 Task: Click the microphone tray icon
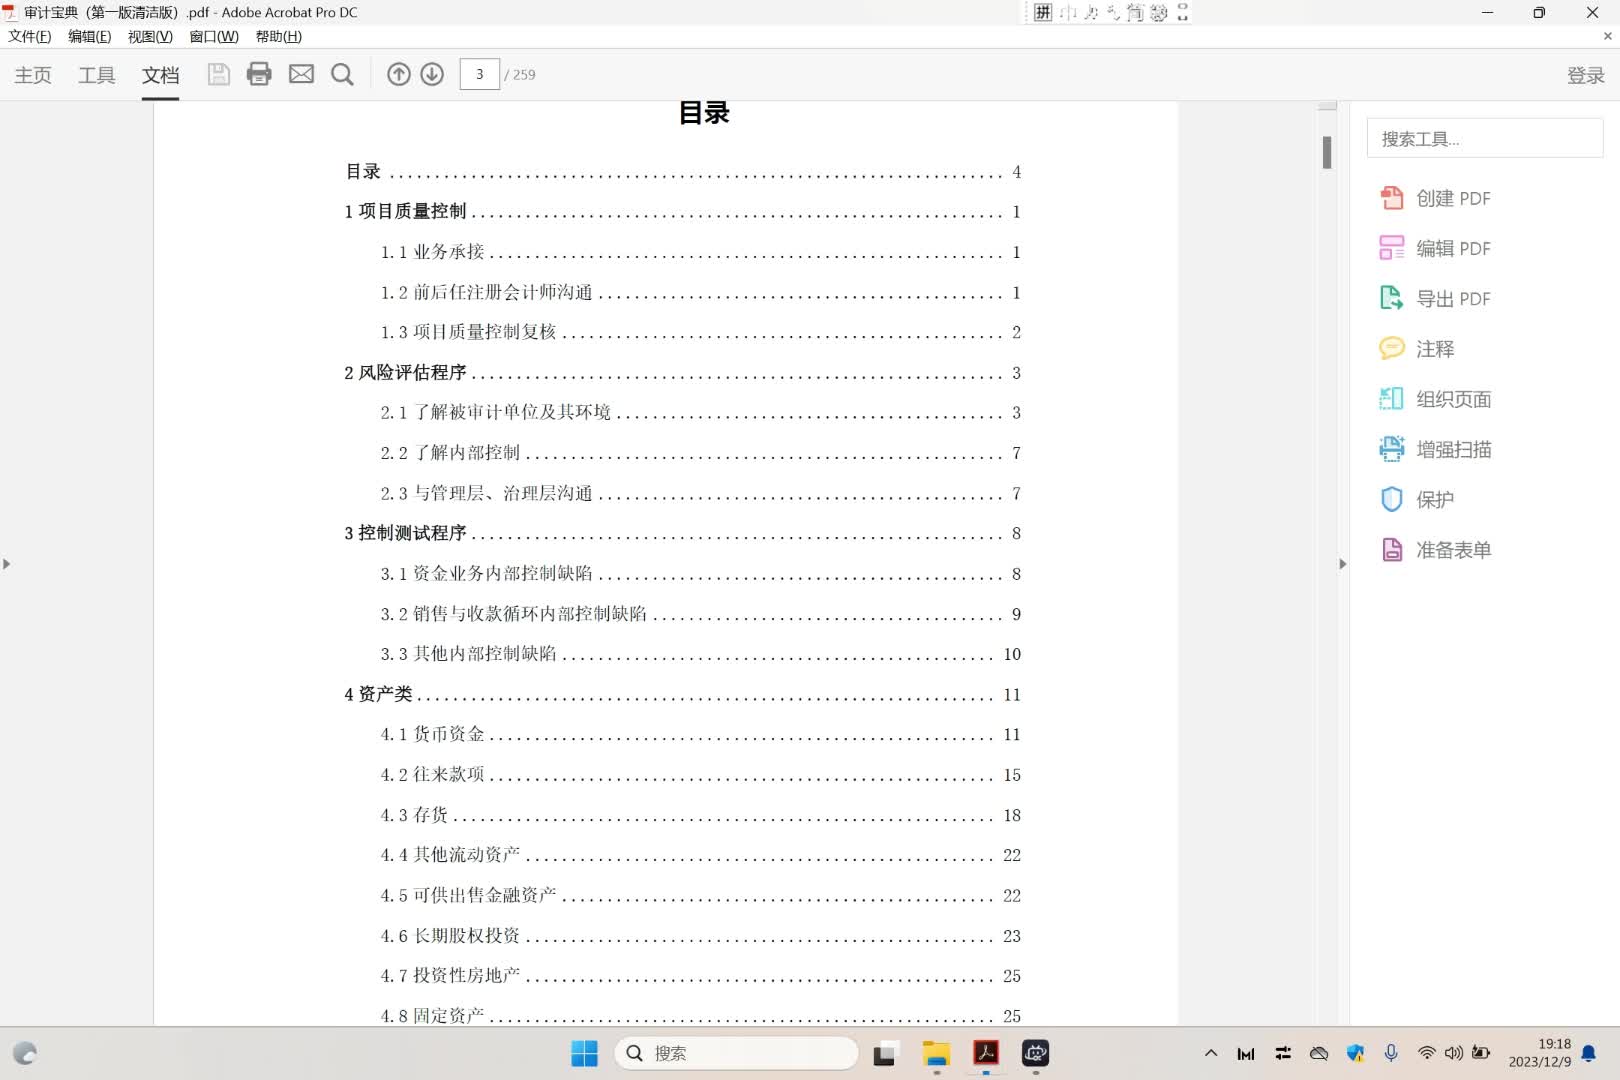(1391, 1053)
